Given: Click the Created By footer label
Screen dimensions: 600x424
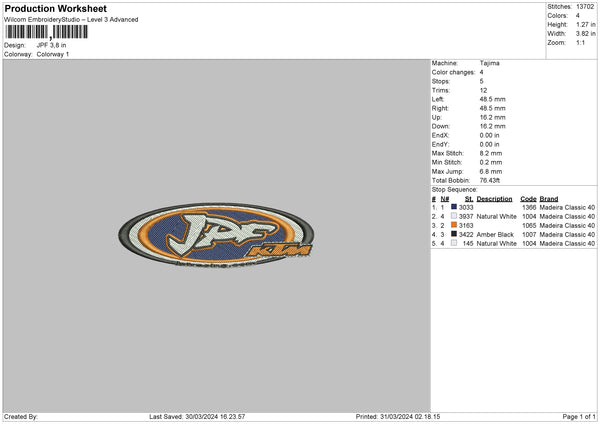Looking at the screenshot, I should click(21, 416).
